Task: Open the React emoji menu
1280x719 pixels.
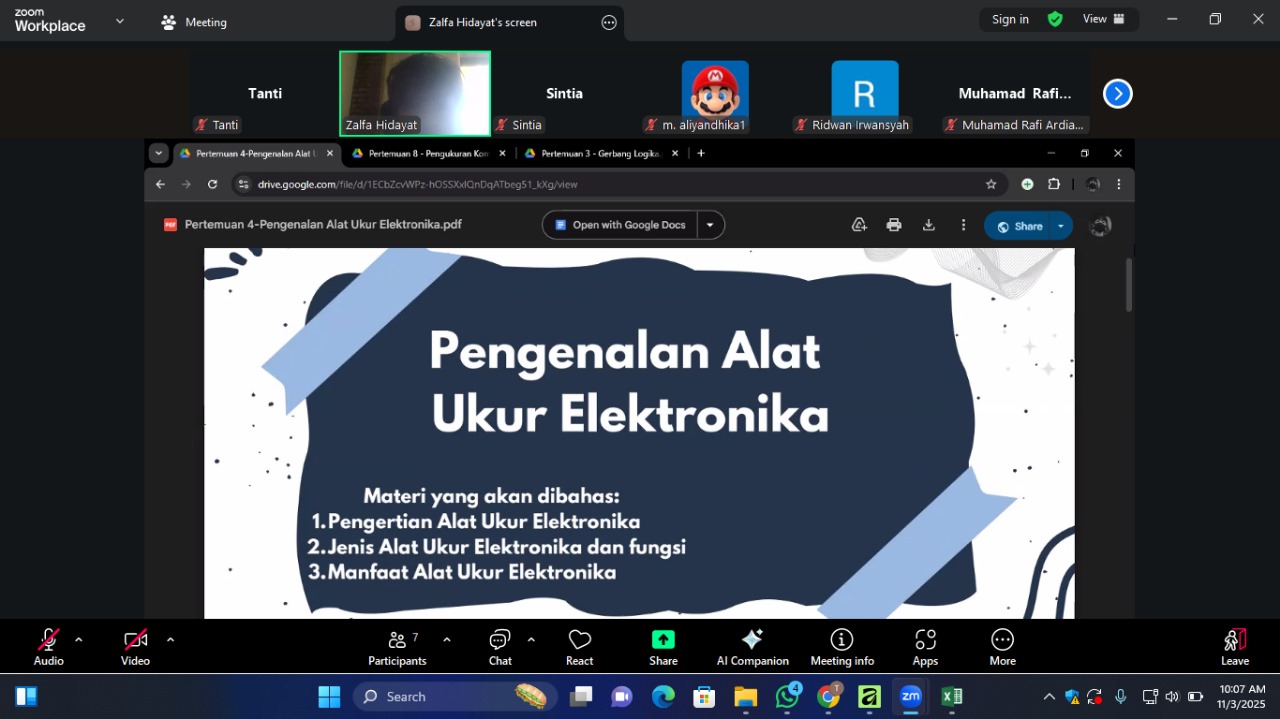Action: (x=579, y=647)
